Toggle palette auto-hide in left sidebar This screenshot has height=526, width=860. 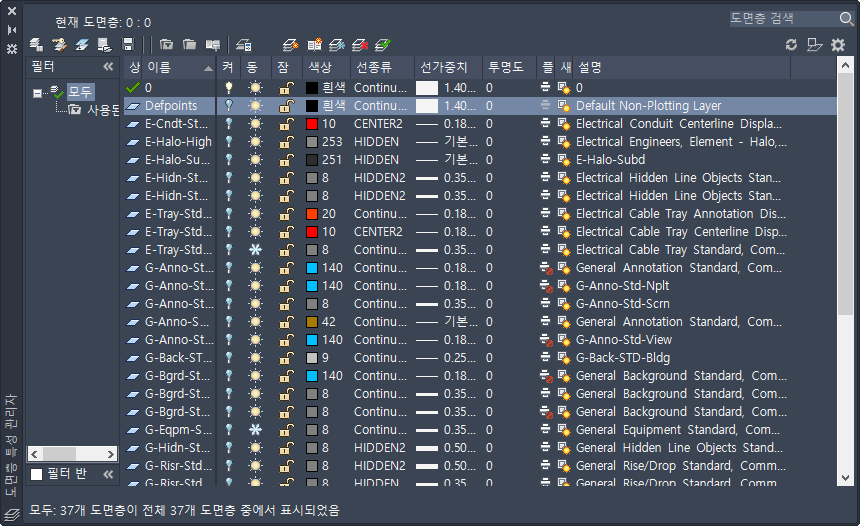coord(12,30)
